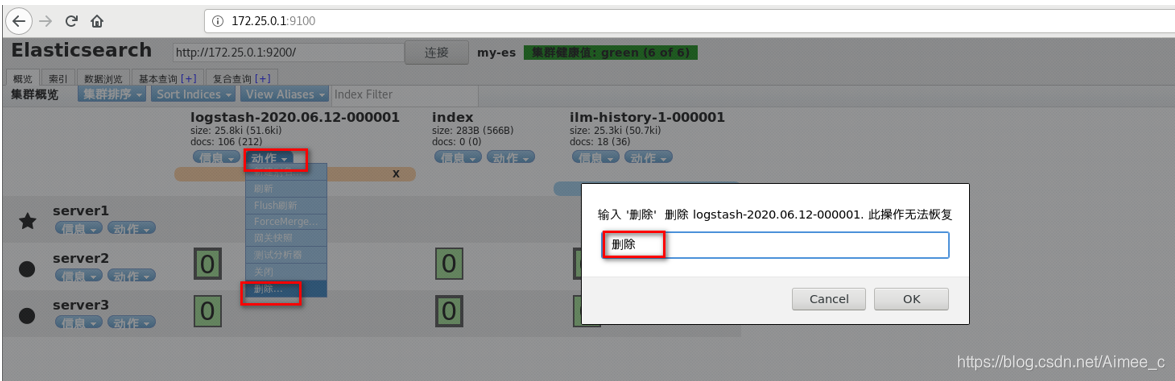Image resolution: width=1175 pixels, height=381 pixels.
Task: Click the server1 node name
Action: 81,211
